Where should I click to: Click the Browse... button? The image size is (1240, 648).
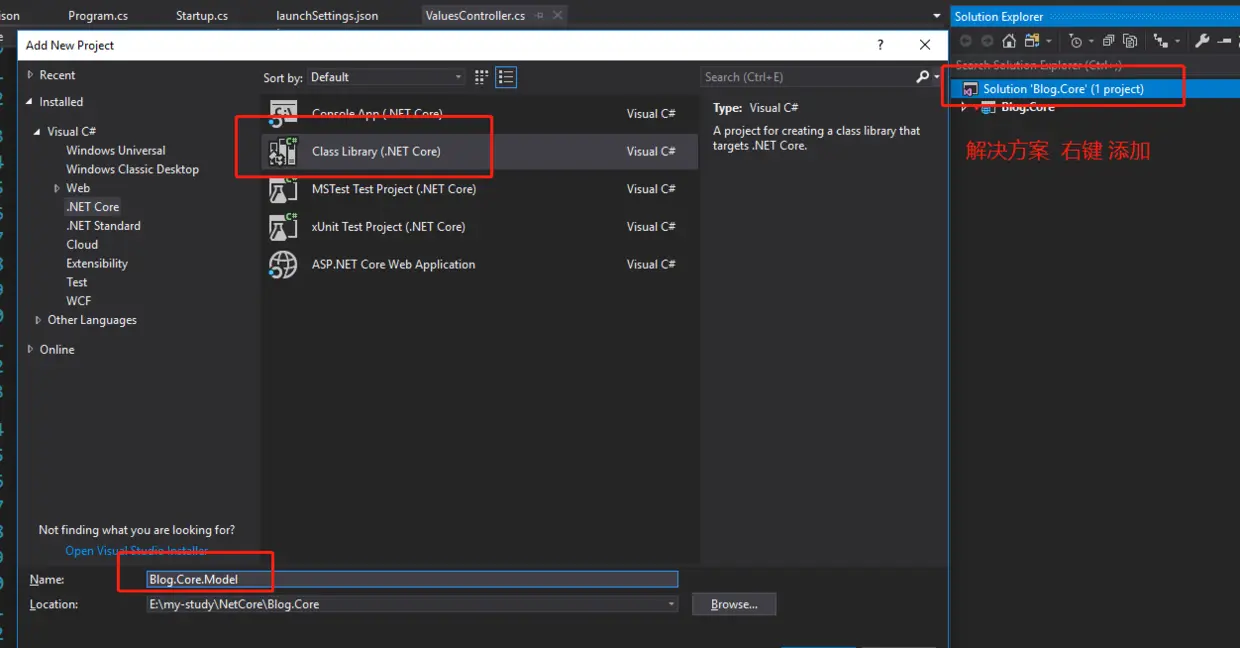pyautogui.click(x=734, y=604)
